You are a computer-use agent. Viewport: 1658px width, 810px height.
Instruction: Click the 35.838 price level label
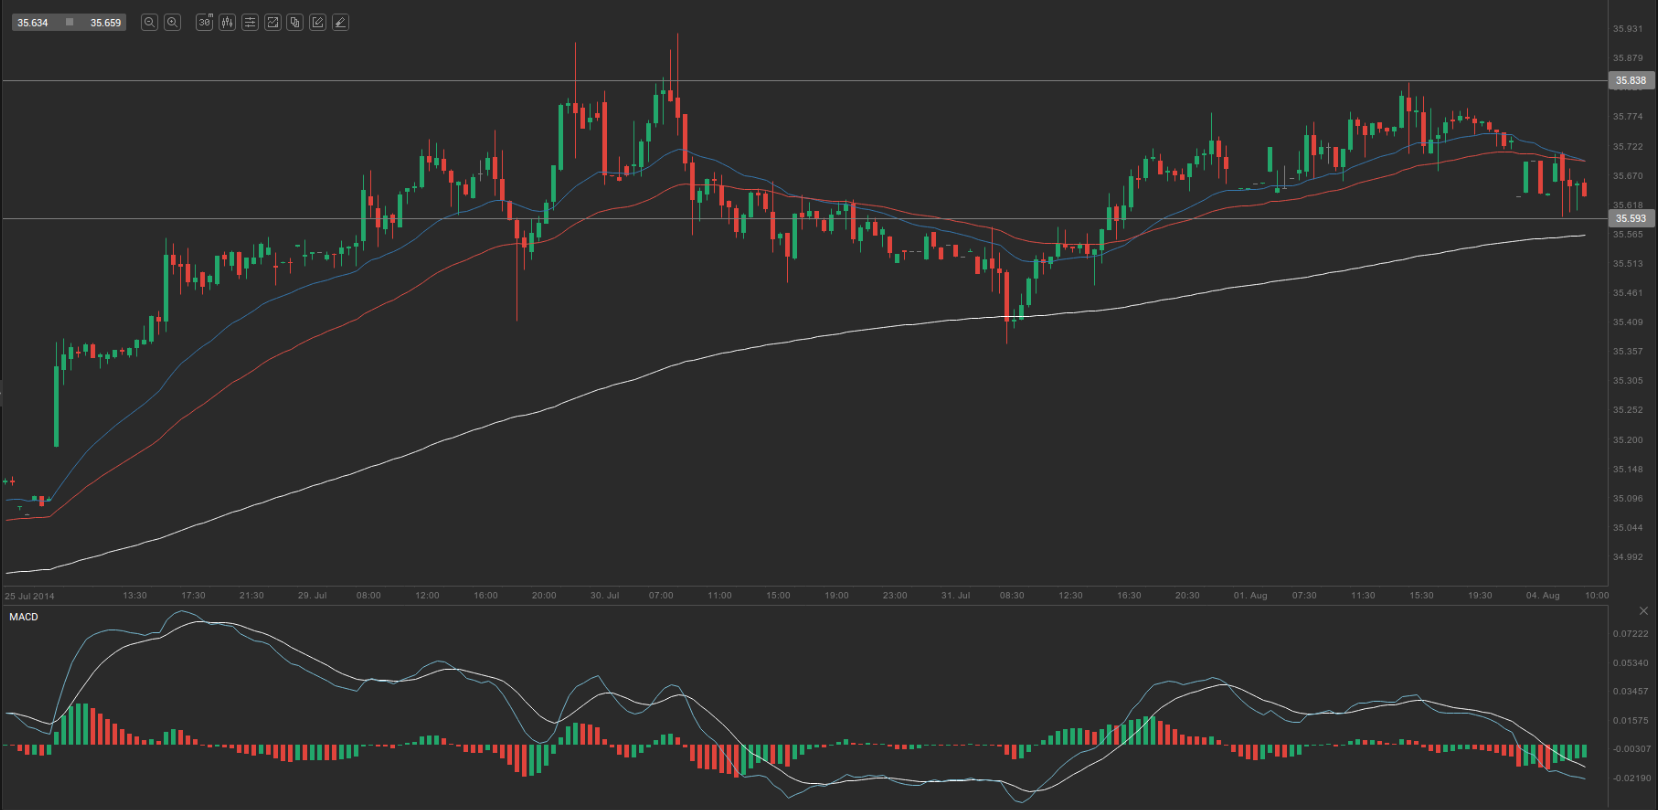pos(1630,81)
